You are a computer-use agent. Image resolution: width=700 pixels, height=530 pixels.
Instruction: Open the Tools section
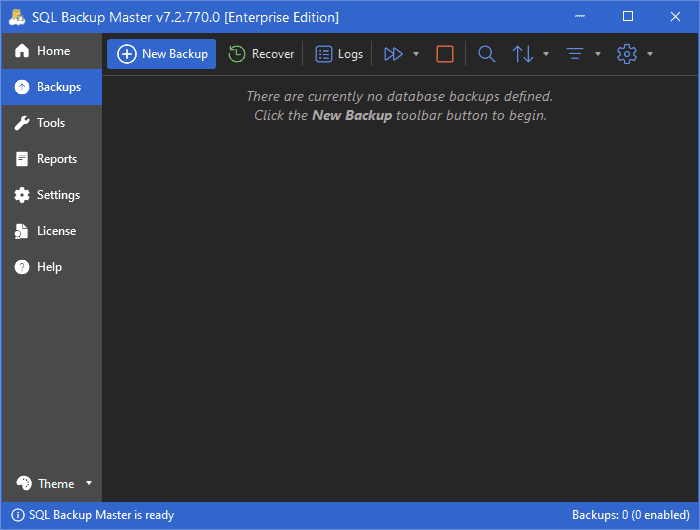pos(52,123)
